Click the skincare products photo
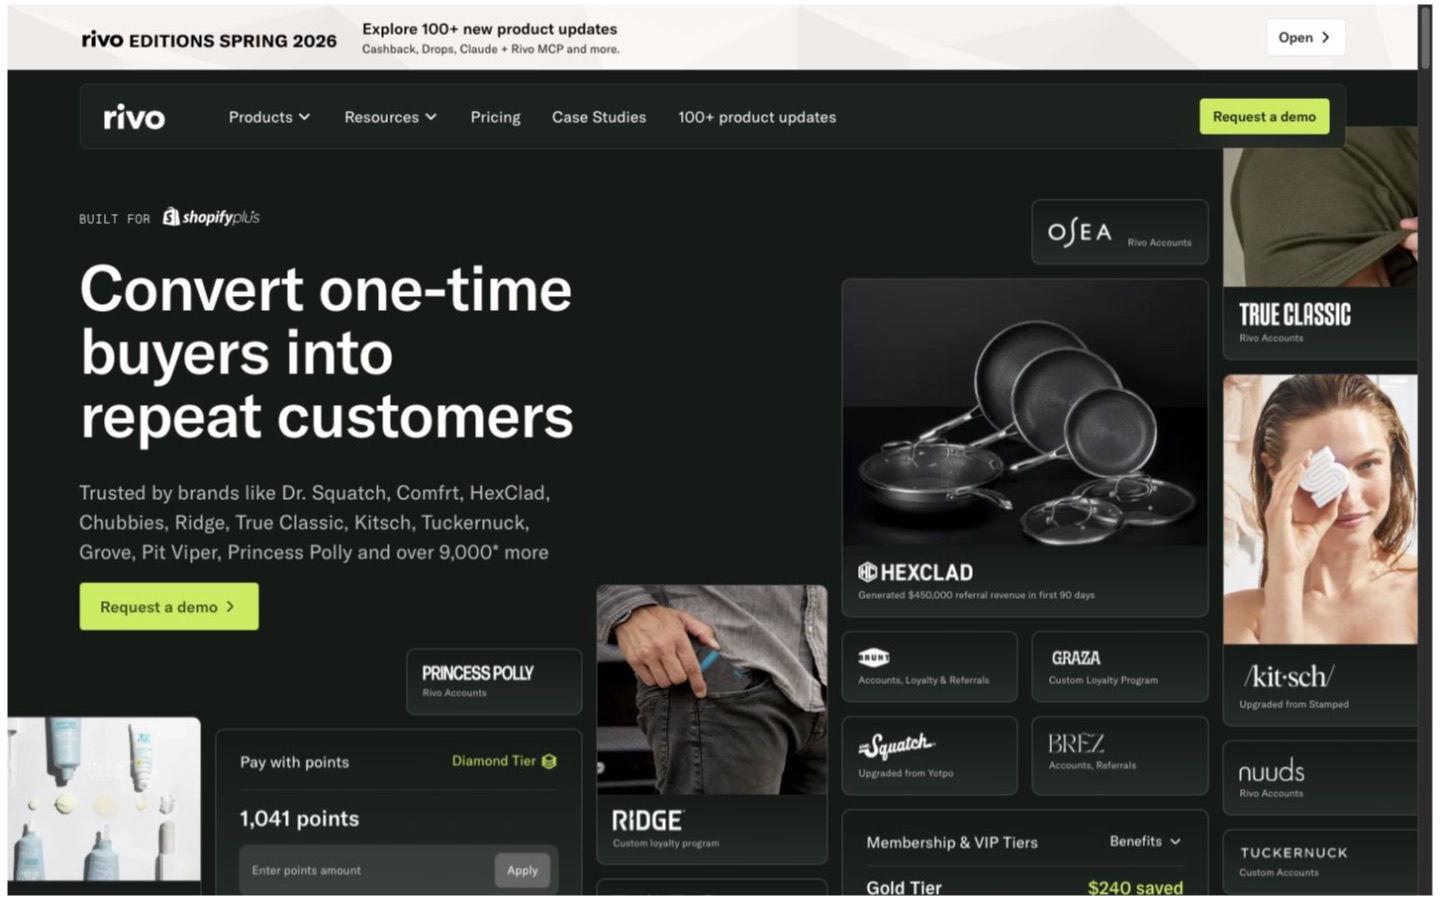 click(x=104, y=799)
